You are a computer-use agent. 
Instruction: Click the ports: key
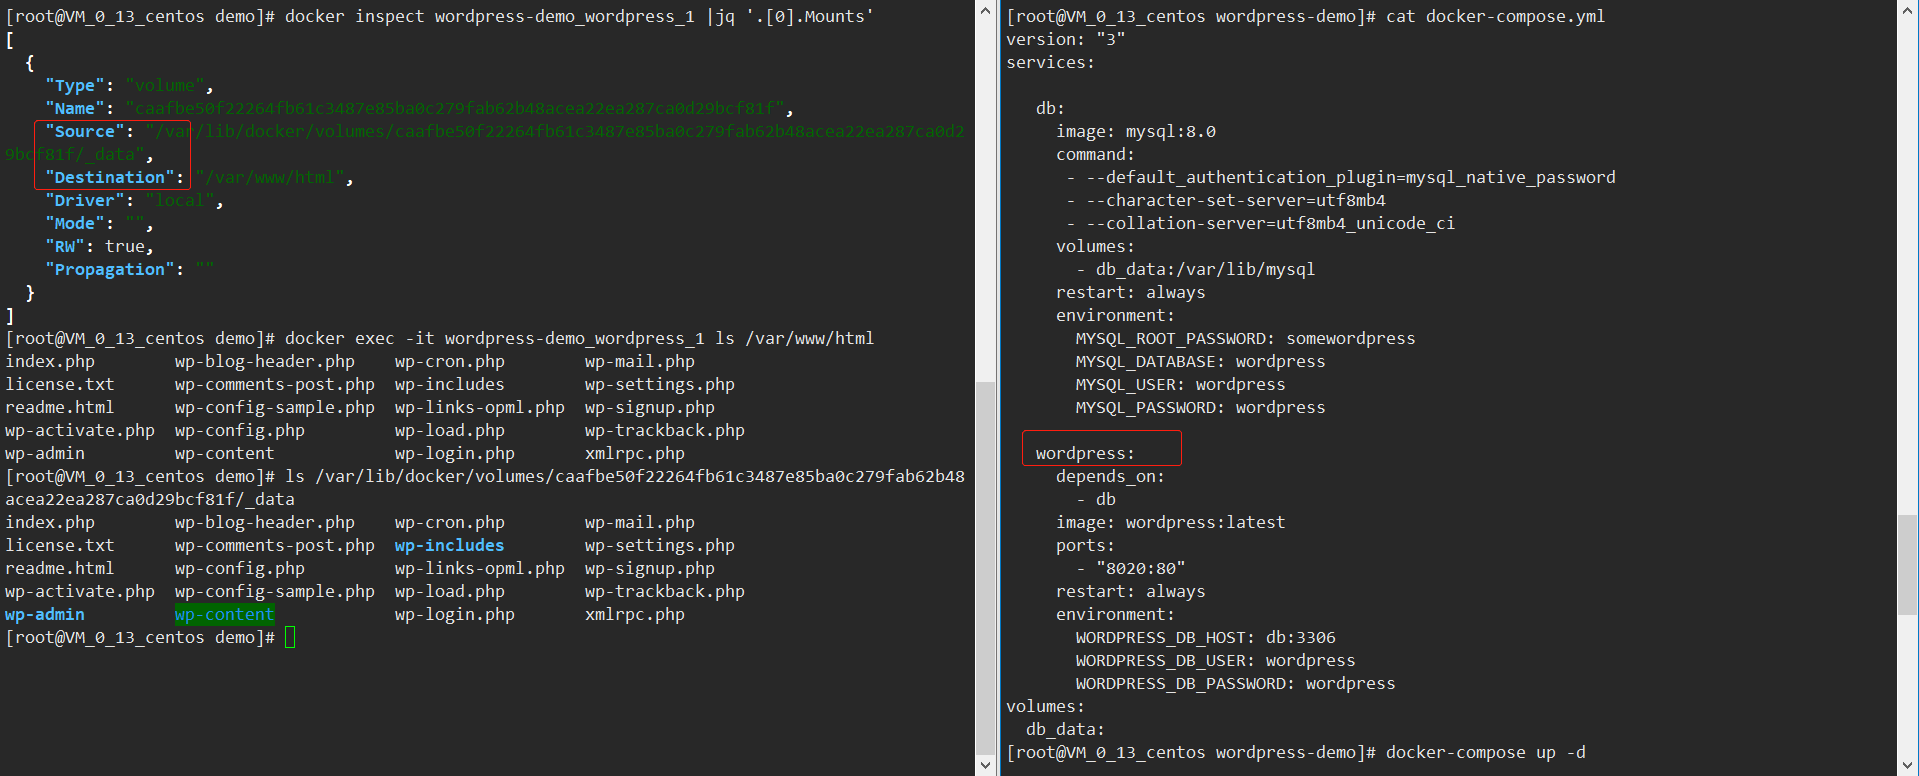1085,545
